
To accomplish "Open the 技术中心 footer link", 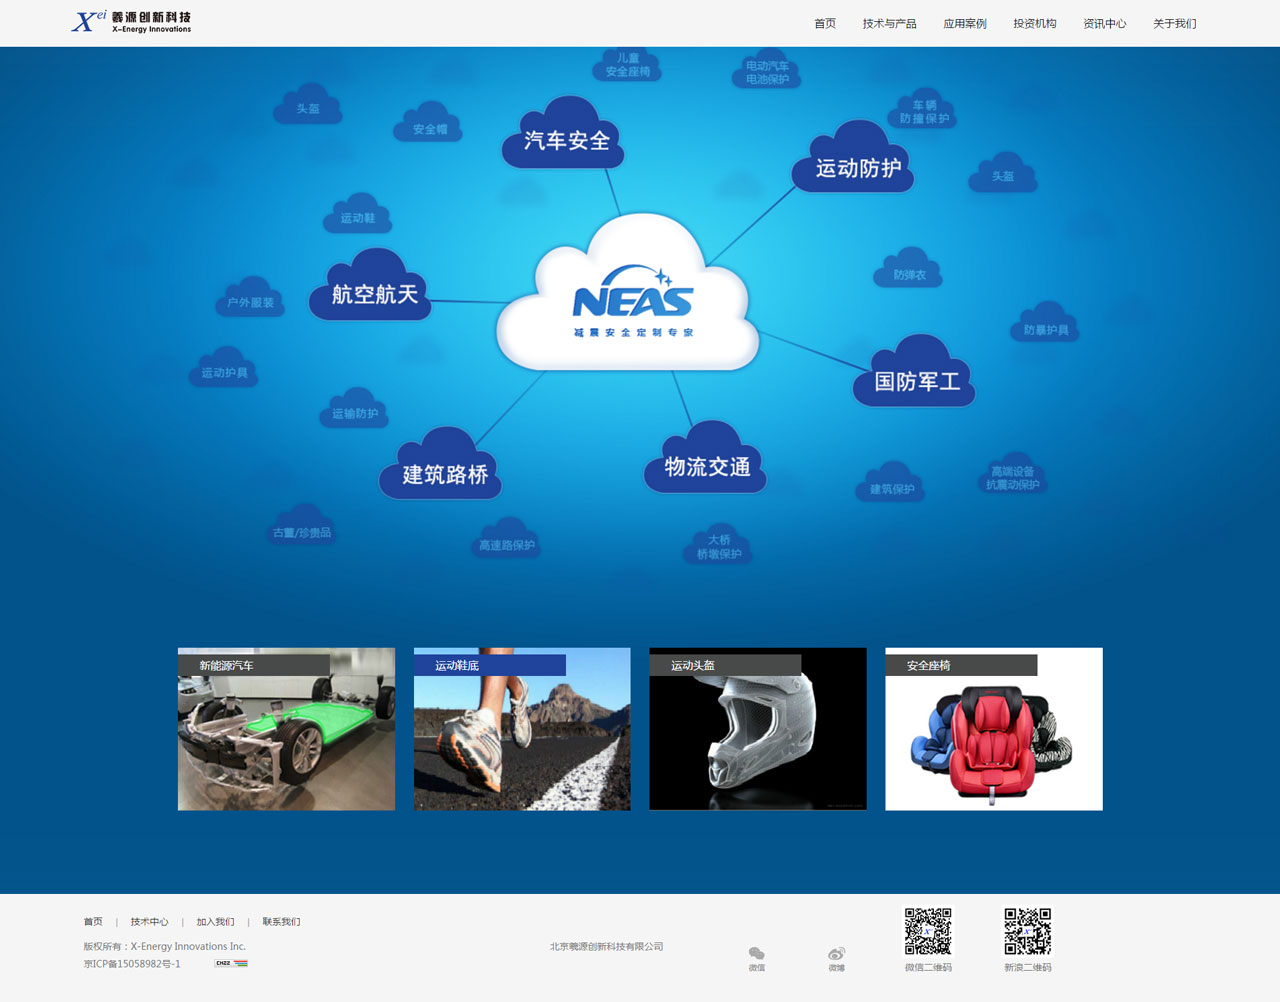I will coord(149,922).
